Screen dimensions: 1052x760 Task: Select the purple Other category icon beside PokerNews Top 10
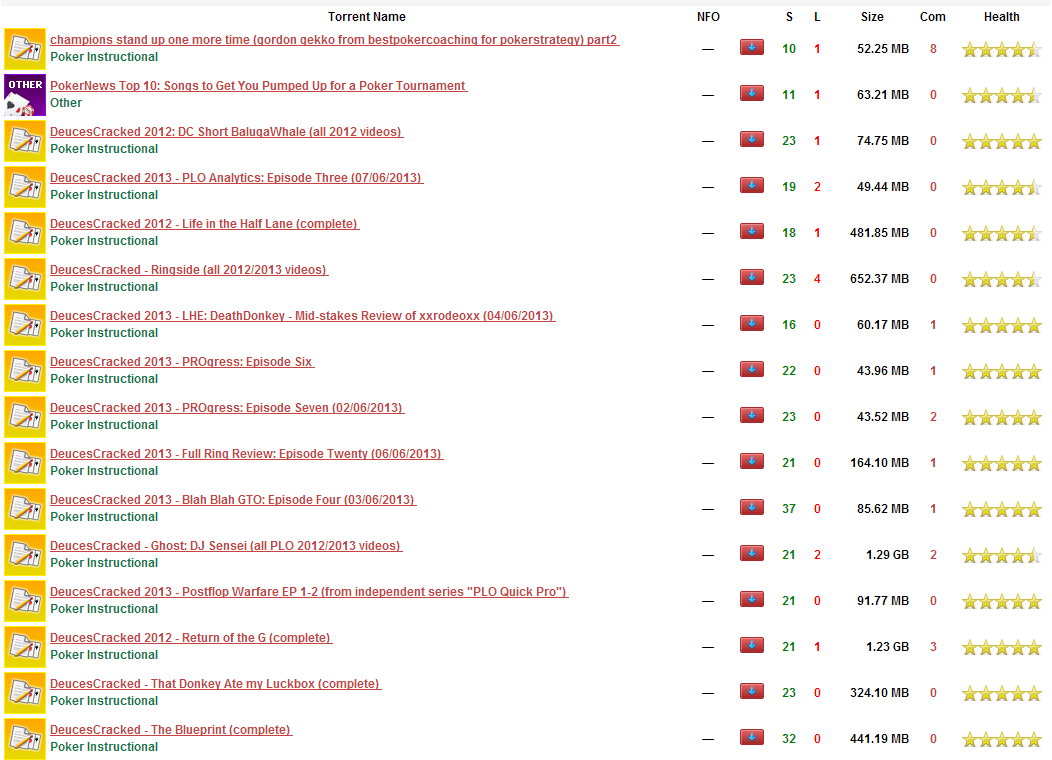25,95
